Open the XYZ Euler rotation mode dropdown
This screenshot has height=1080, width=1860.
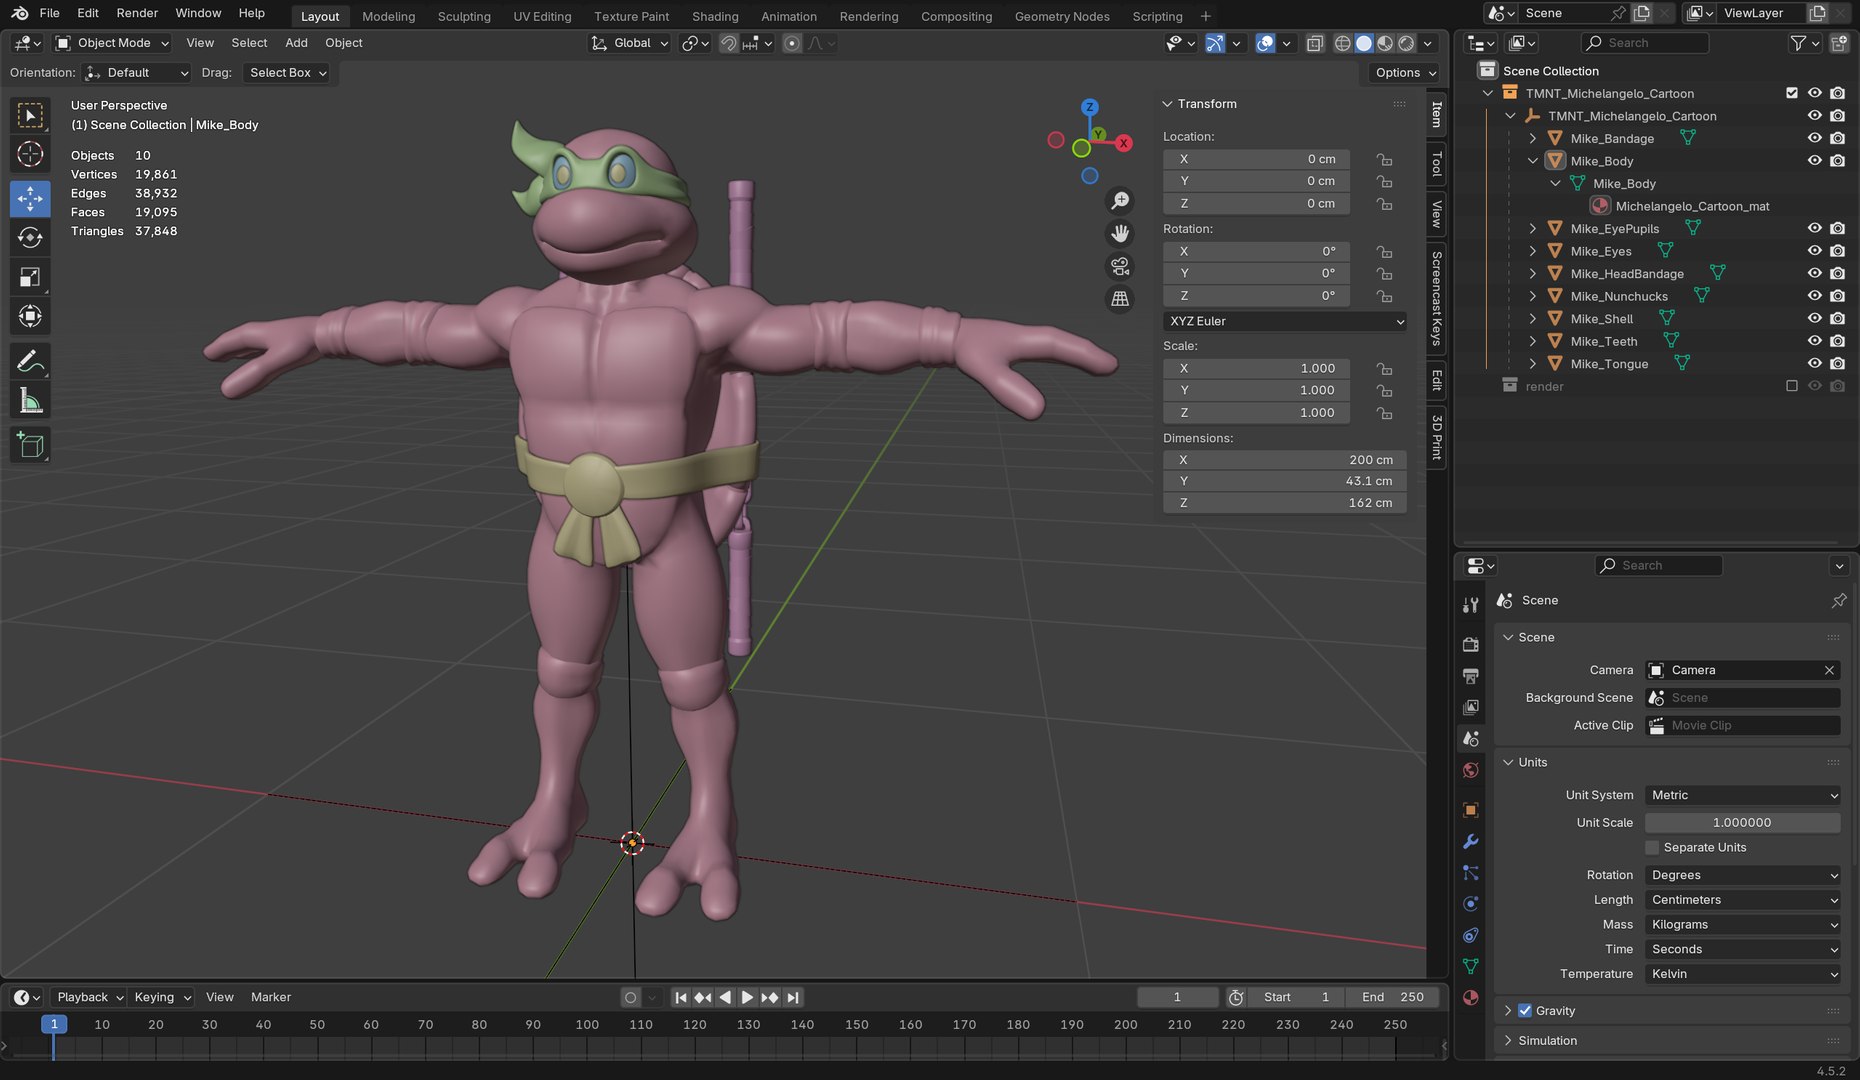(1285, 321)
